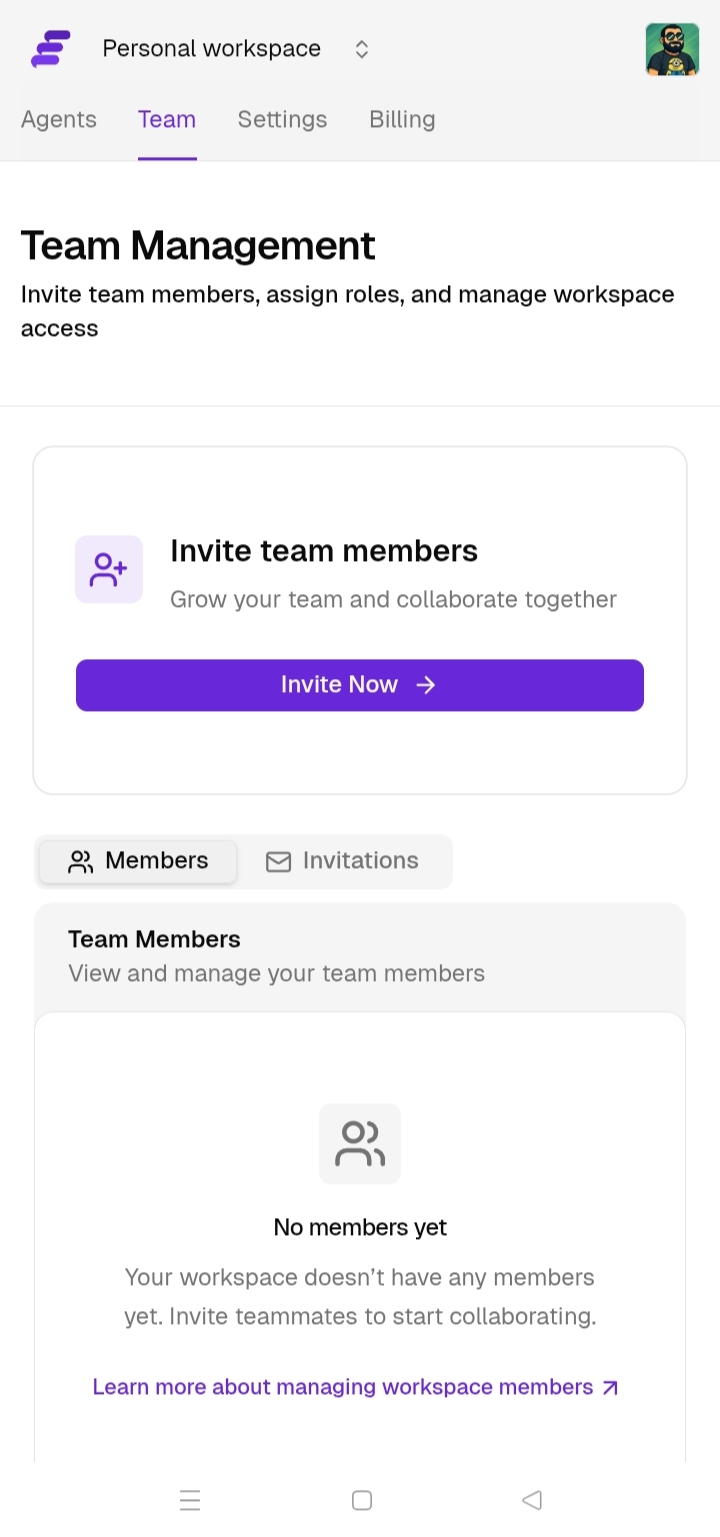
Task: Click the envelope icon beside Invitations
Action: pyautogui.click(x=277, y=861)
